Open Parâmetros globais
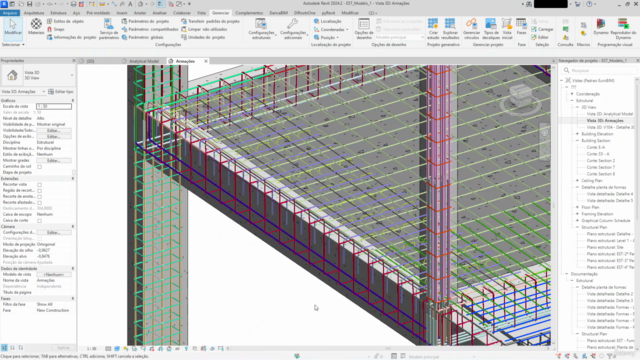Image resolution: width=640 pixels, height=360 pixels. pyautogui.click(x=142, y=37)
